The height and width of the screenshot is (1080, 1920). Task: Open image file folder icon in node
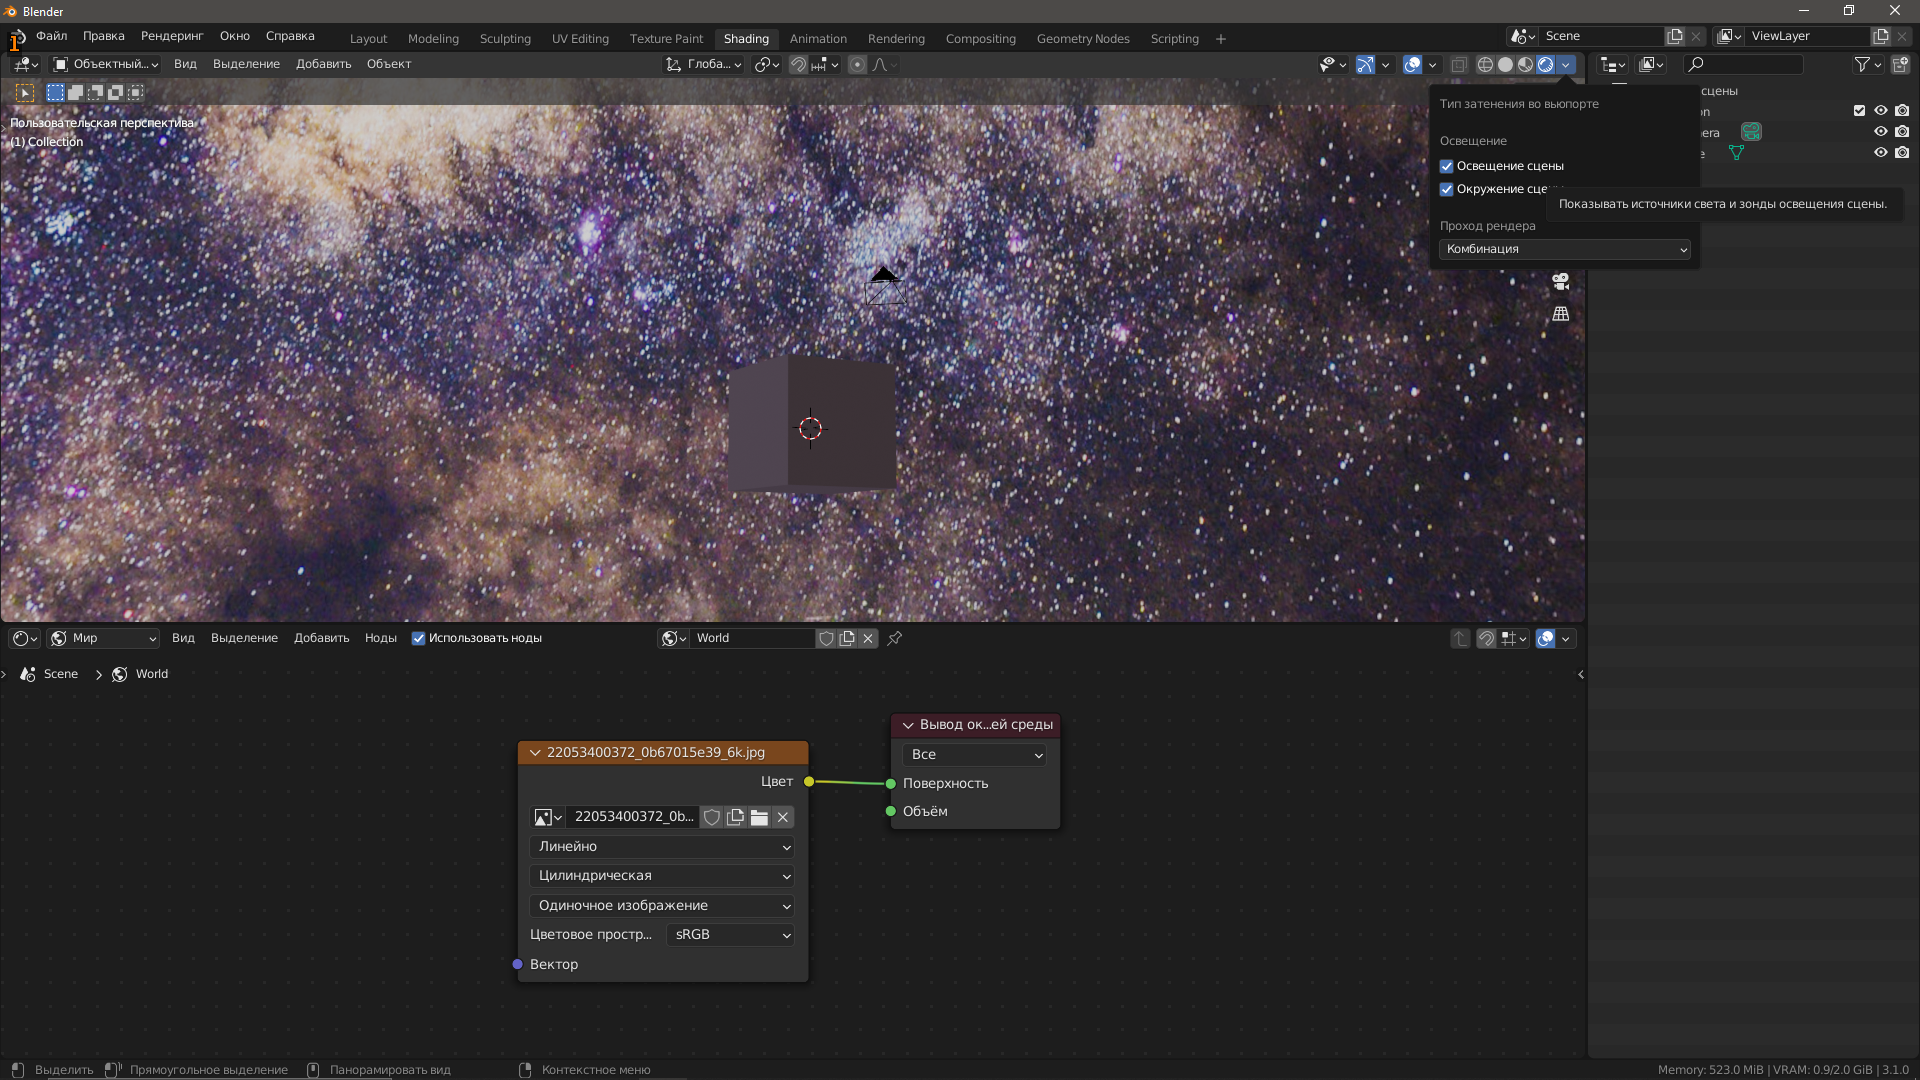[x=759, y=817]
